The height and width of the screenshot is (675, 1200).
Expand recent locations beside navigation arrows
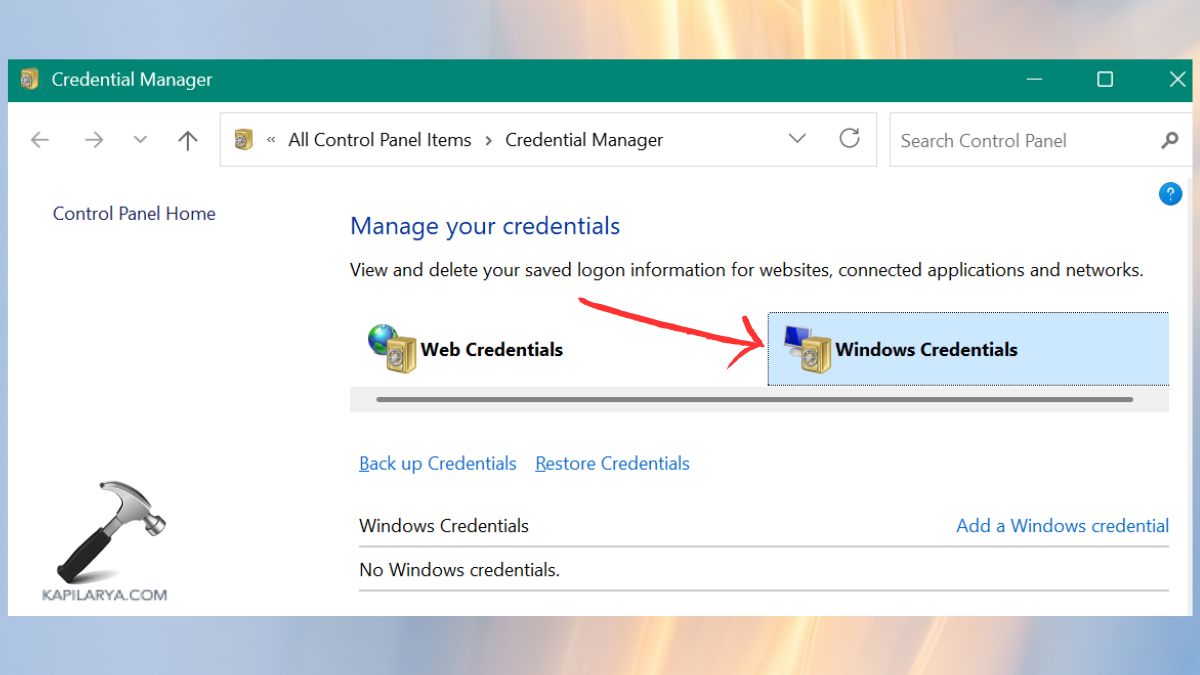click(x=140, y=140)
